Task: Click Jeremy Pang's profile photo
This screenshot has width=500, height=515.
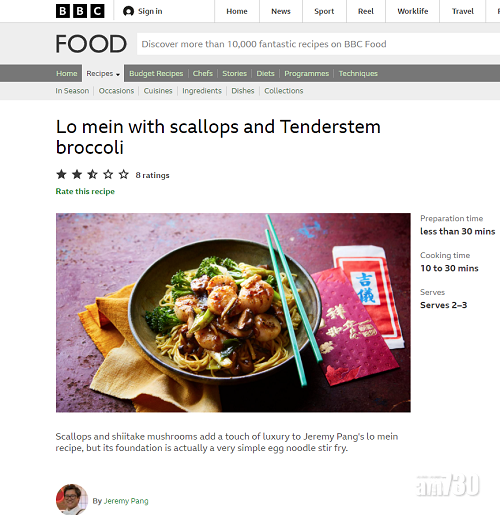Action: click(71, 499)
